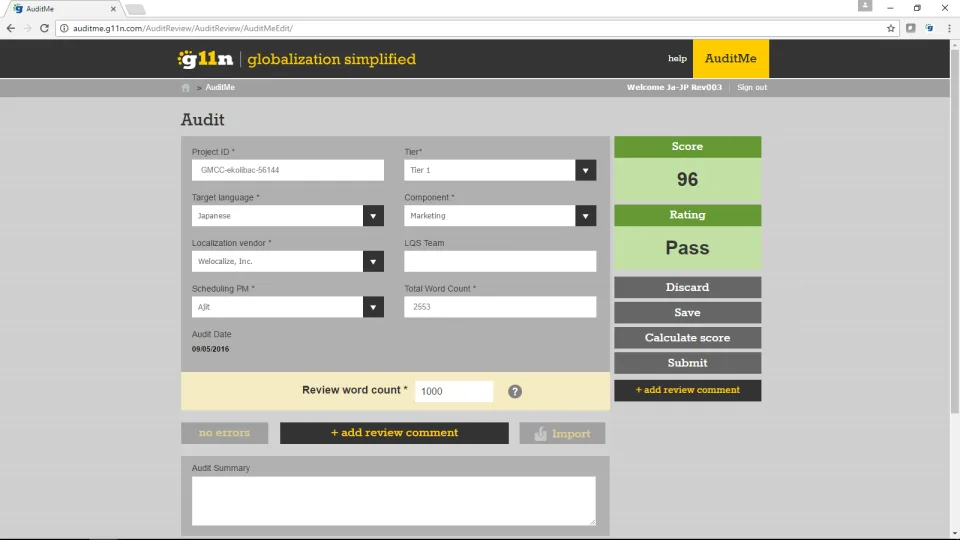Click the Pass rating text
Viewport: 960px width, 540px height.
[688, 248]
